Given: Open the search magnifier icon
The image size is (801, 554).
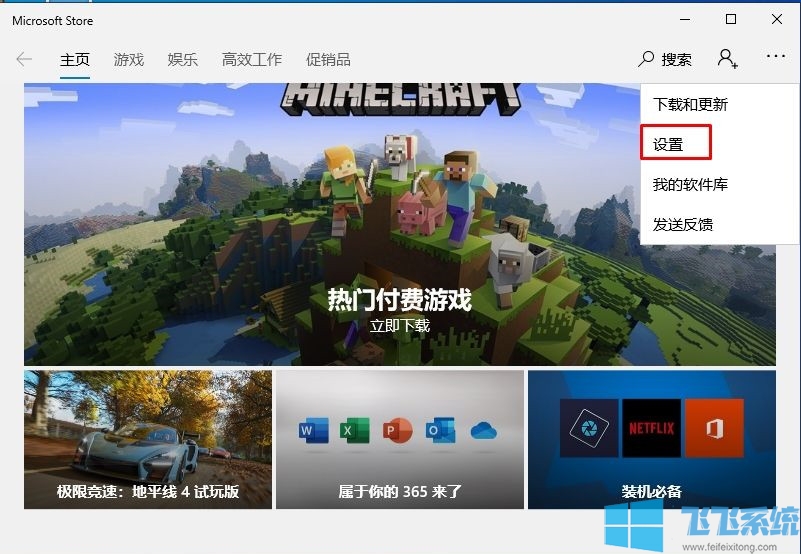Looking at the screenshot, I should 647,59.
